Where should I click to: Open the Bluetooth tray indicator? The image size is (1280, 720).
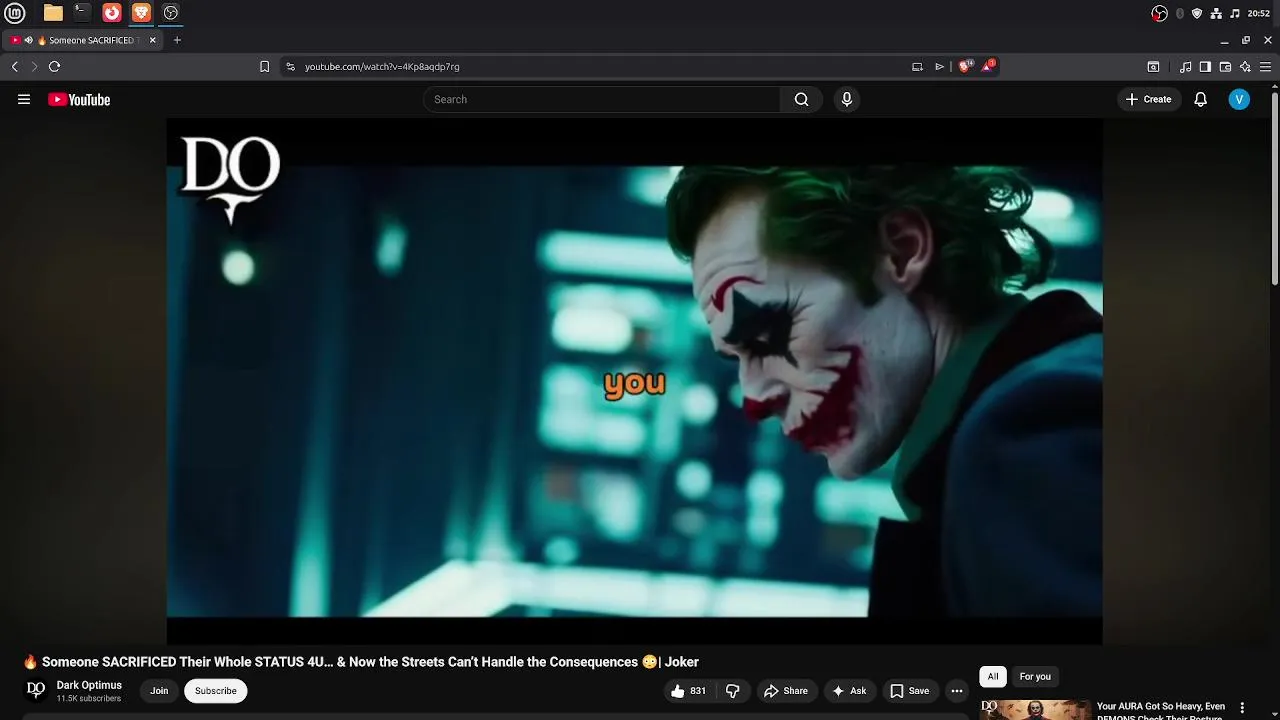1180,13
